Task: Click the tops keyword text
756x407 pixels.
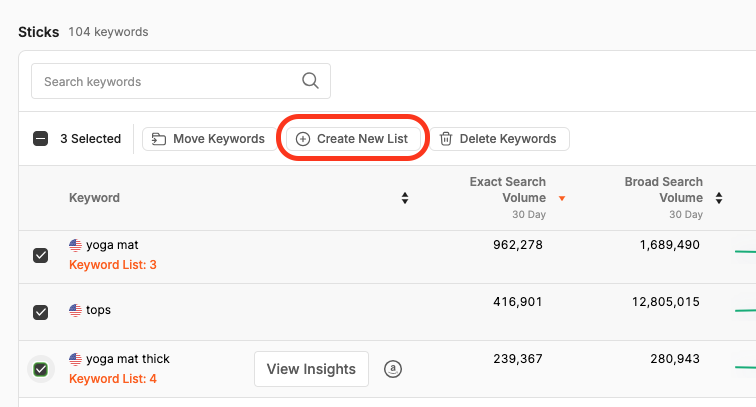Action: (98, 310)
